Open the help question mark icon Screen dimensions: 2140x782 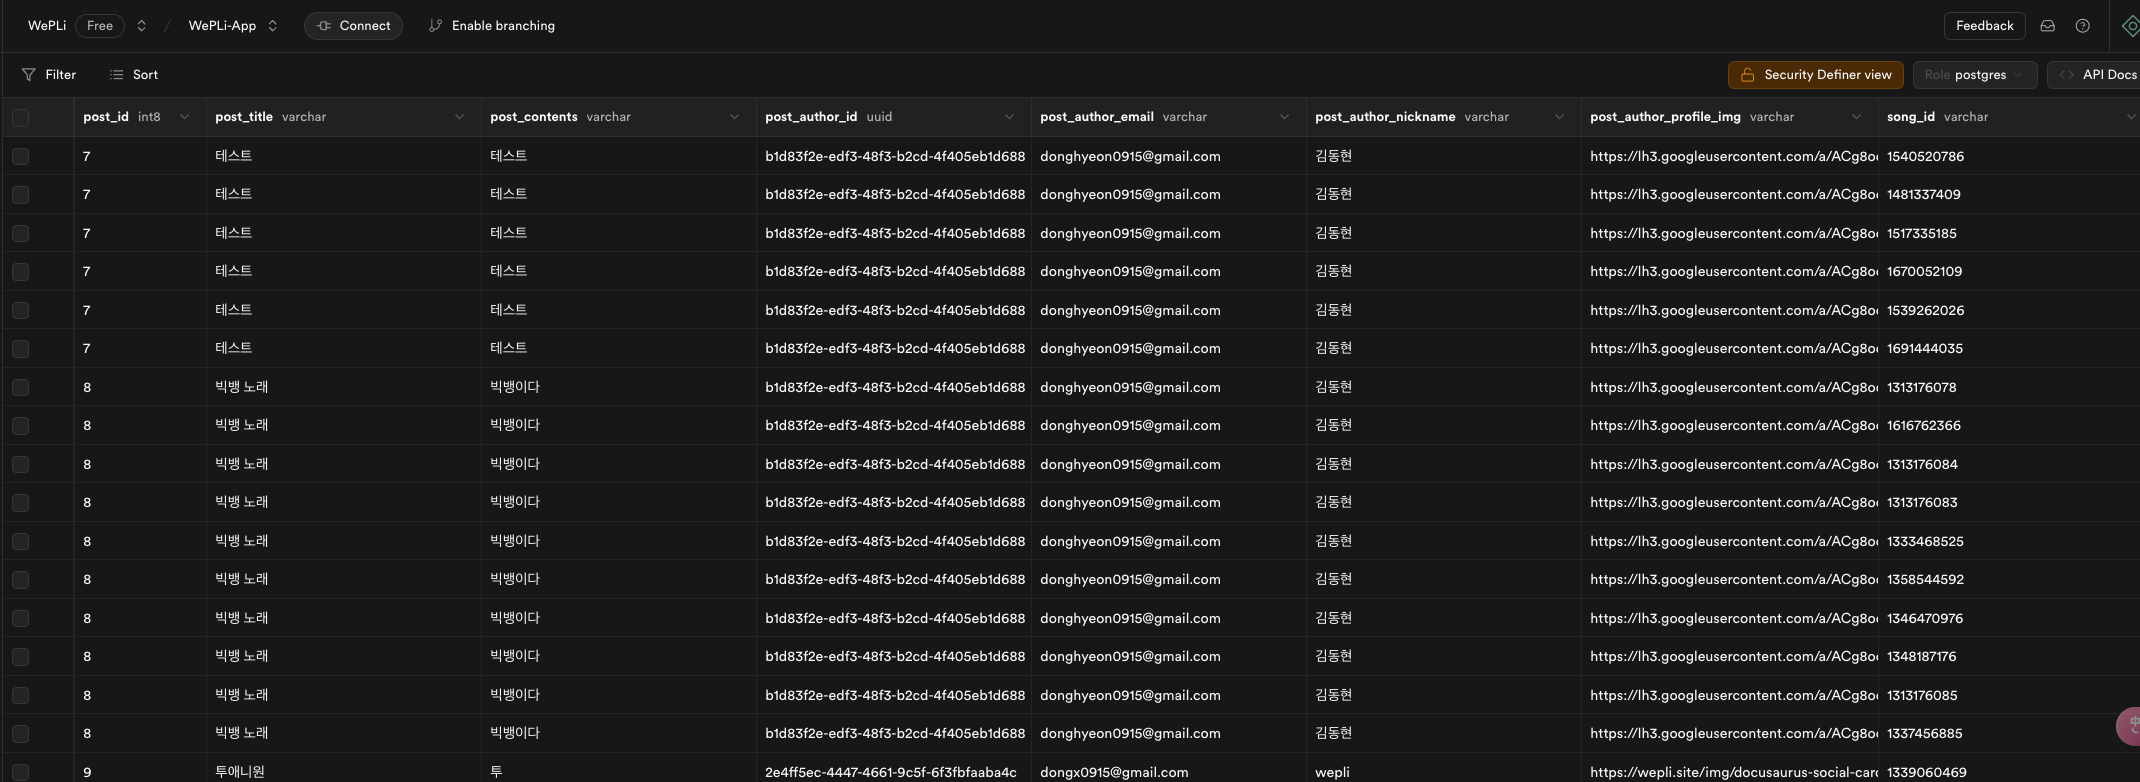pos(2082,26)
